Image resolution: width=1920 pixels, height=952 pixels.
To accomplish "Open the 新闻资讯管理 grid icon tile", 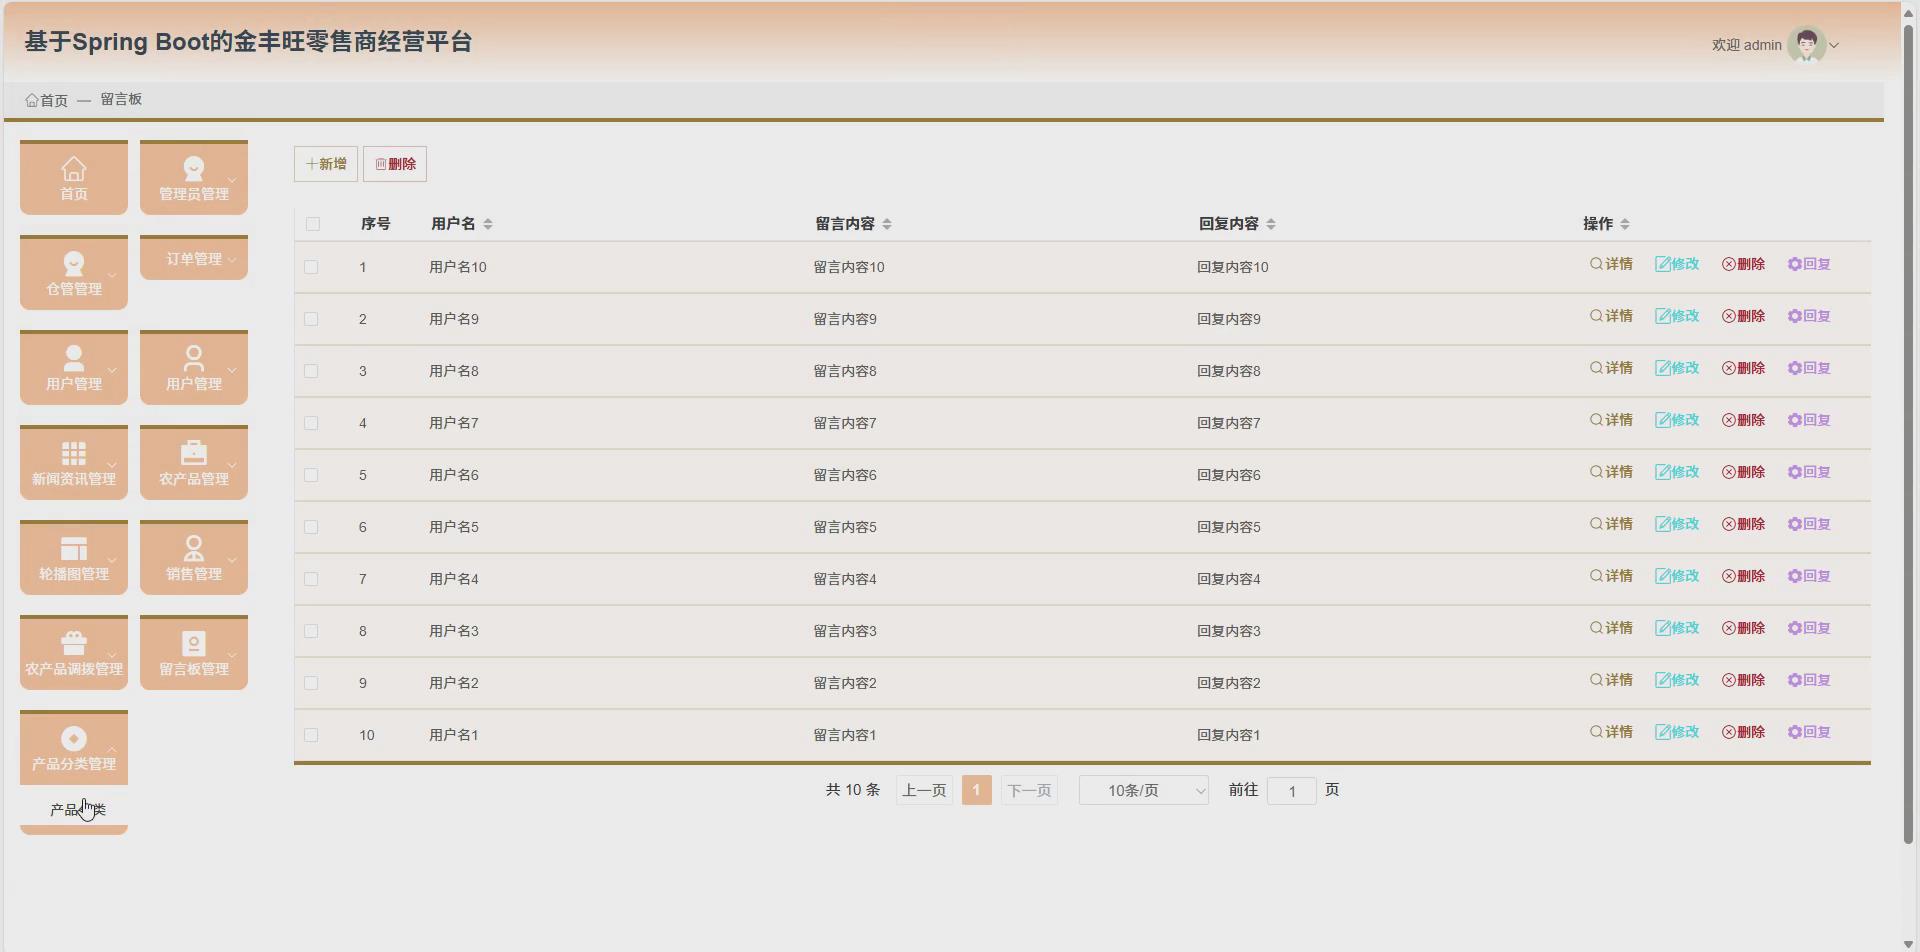I will pyautogui.click(x=74, y=462).
